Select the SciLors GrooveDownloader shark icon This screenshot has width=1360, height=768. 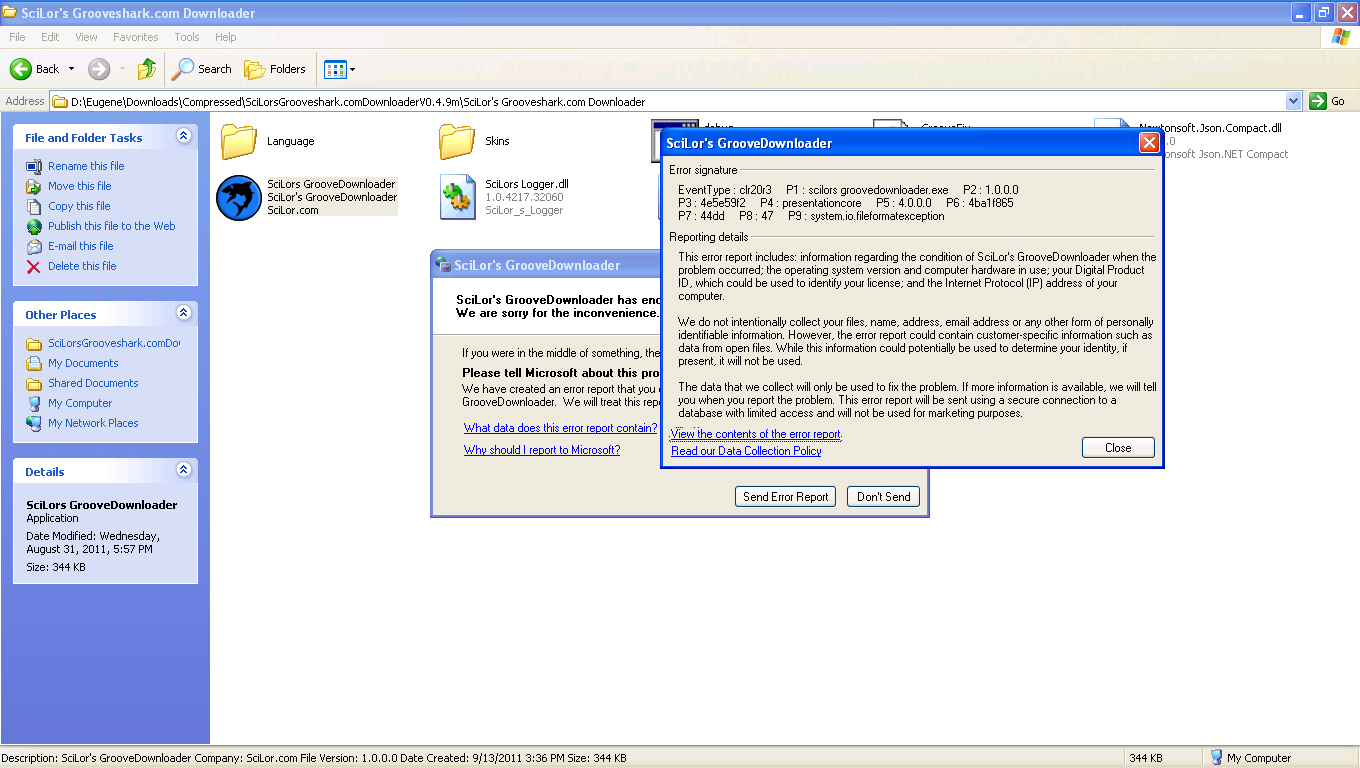tap(239, 197)
